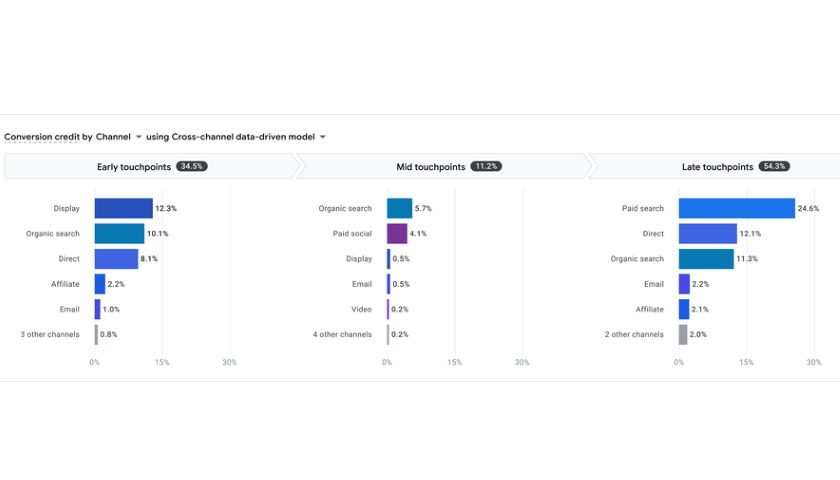
Task: Click the 'Affiliate' label in Early touchpoints
Action: (x=65, y=284)
